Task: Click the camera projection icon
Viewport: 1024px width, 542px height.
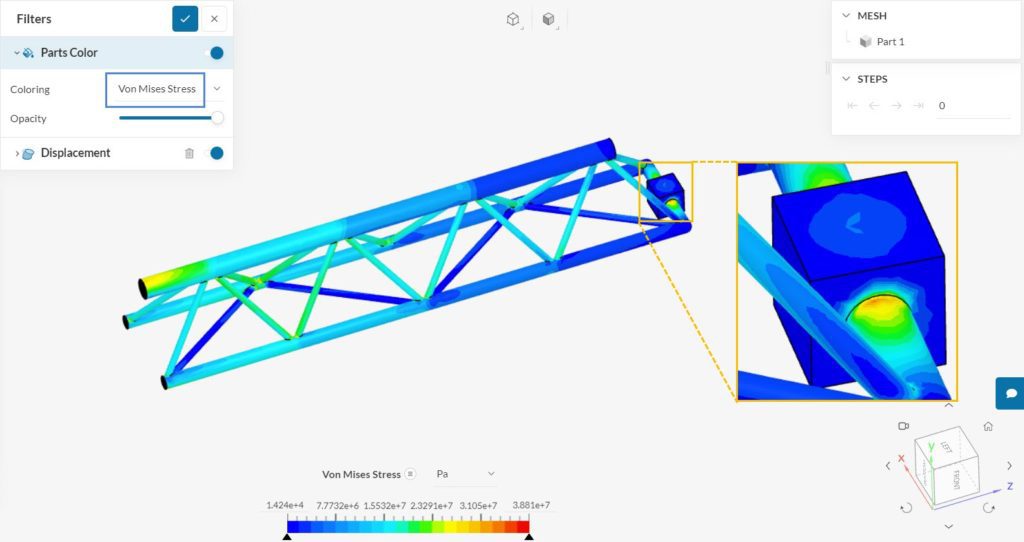Action: [903, 426]
